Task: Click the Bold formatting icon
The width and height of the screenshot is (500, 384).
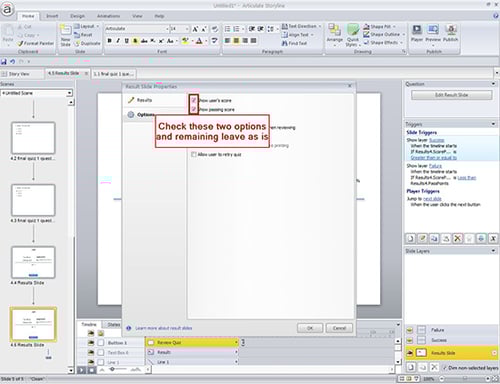Action: coord(109,41)
